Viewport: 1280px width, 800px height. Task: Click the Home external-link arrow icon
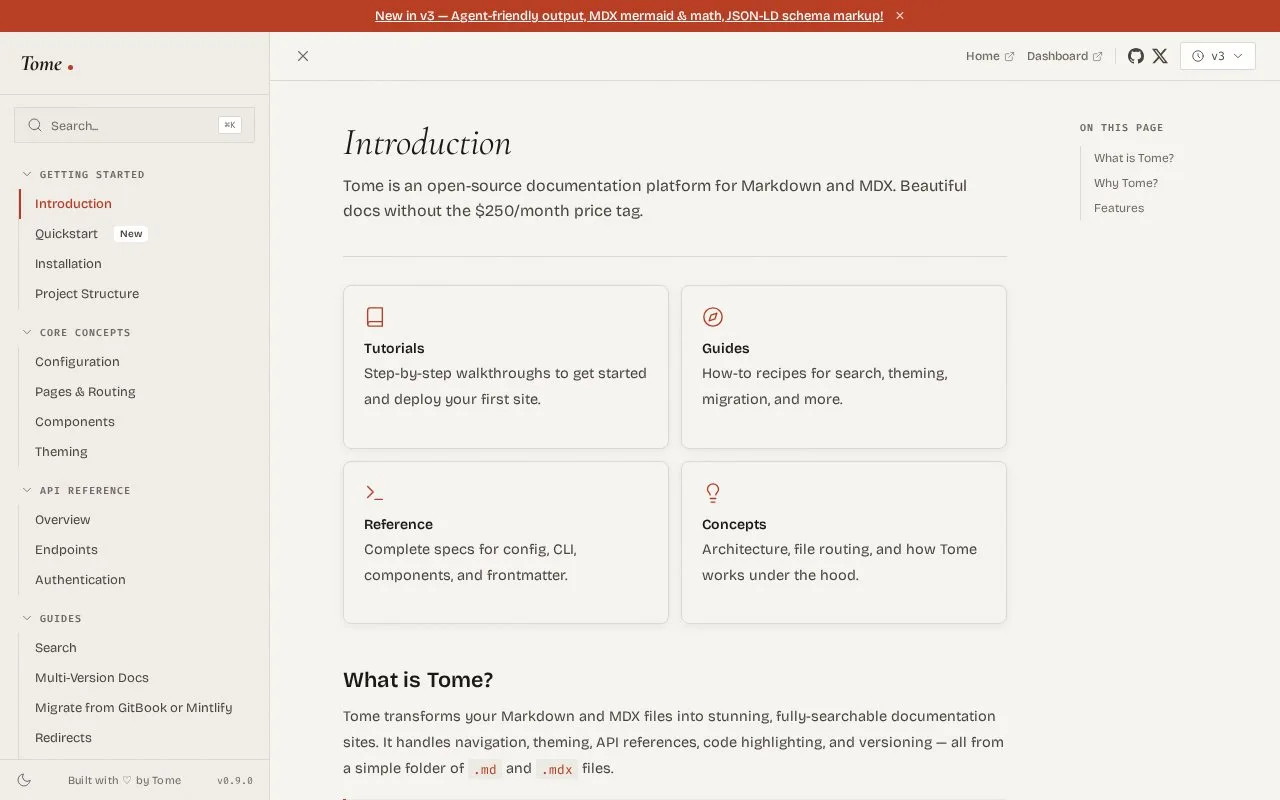pos(1009,57)
